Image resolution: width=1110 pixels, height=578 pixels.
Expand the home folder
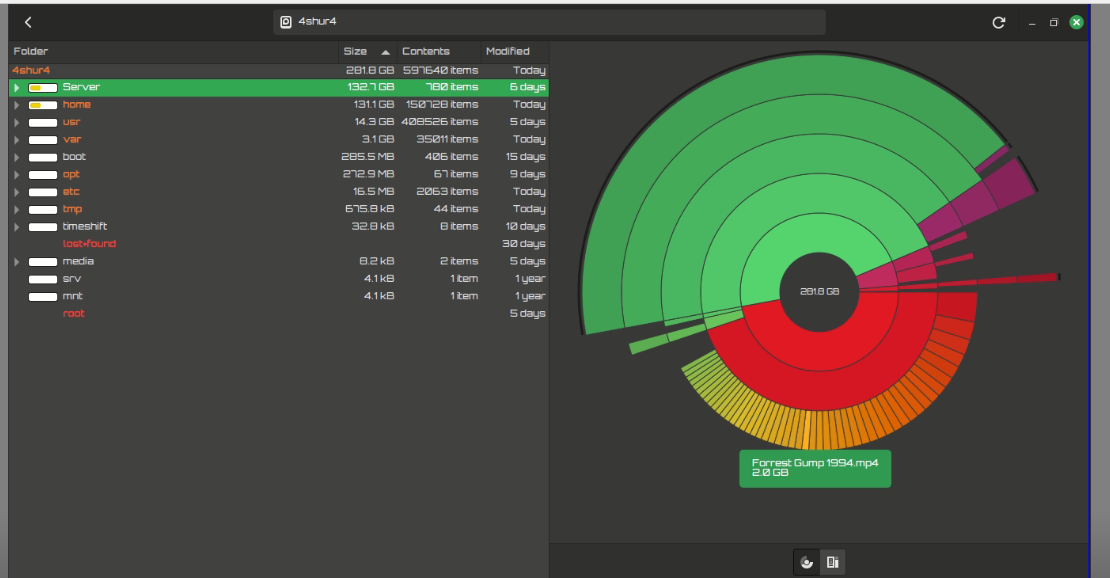pyautogui.click(x=16, y=105)
